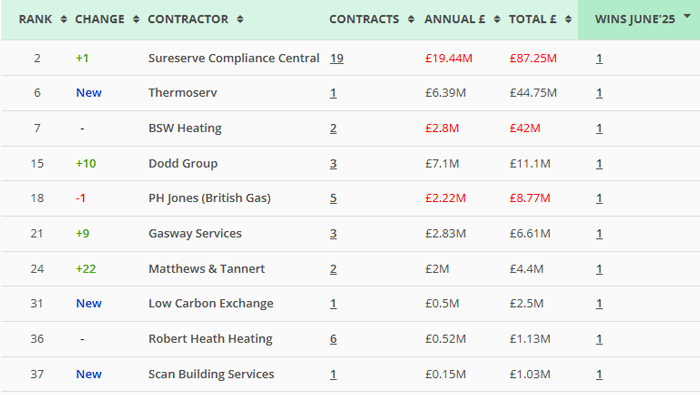Open Dodd Group's June wins link
This screenshot has height=395, width=700.
click(x=599, y=164)
